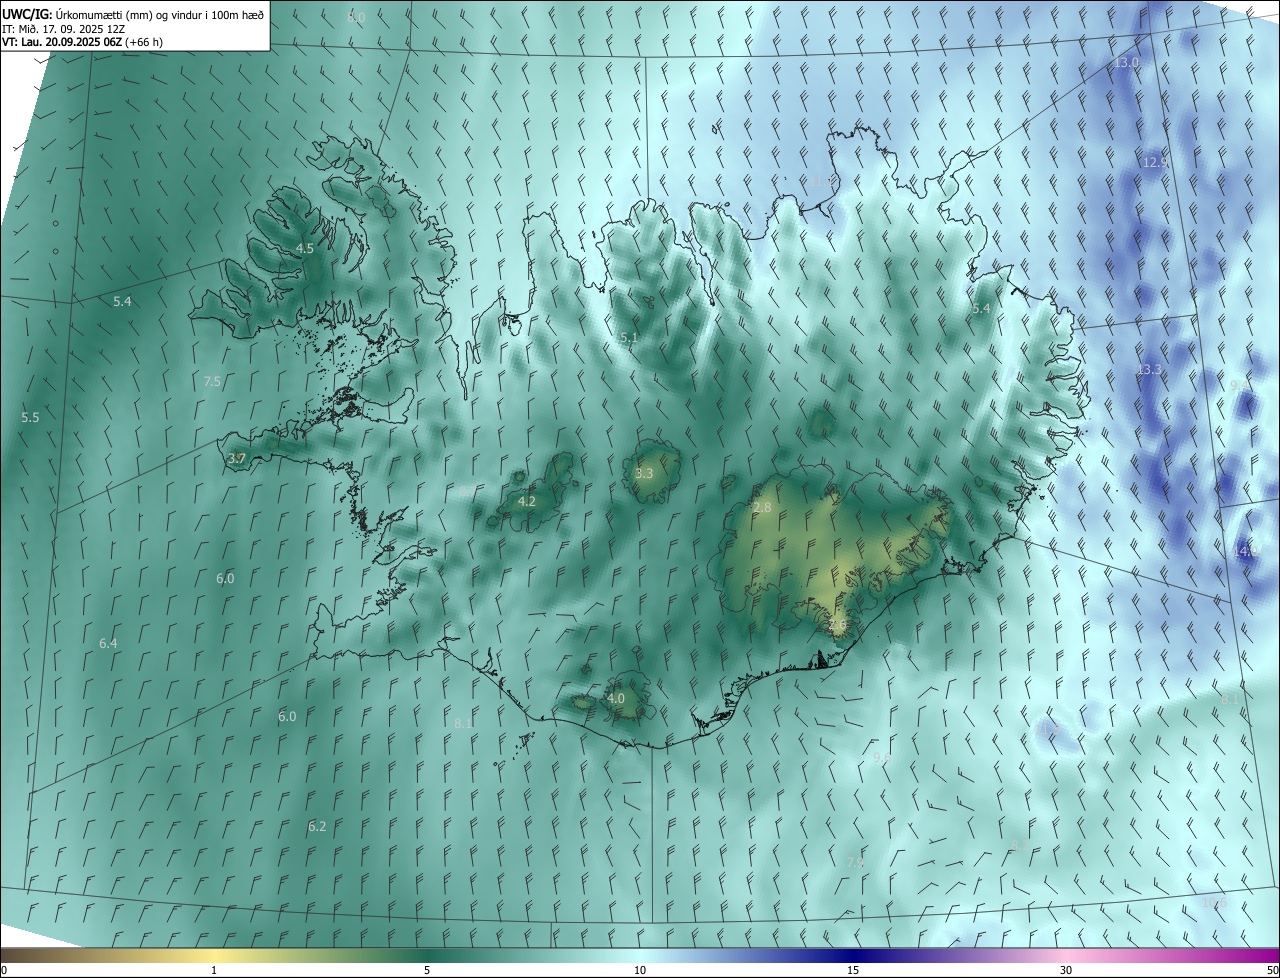Screen dimensions: 1280x978
Task: Click the 6.2 value label
Action: tap(317, 826)
